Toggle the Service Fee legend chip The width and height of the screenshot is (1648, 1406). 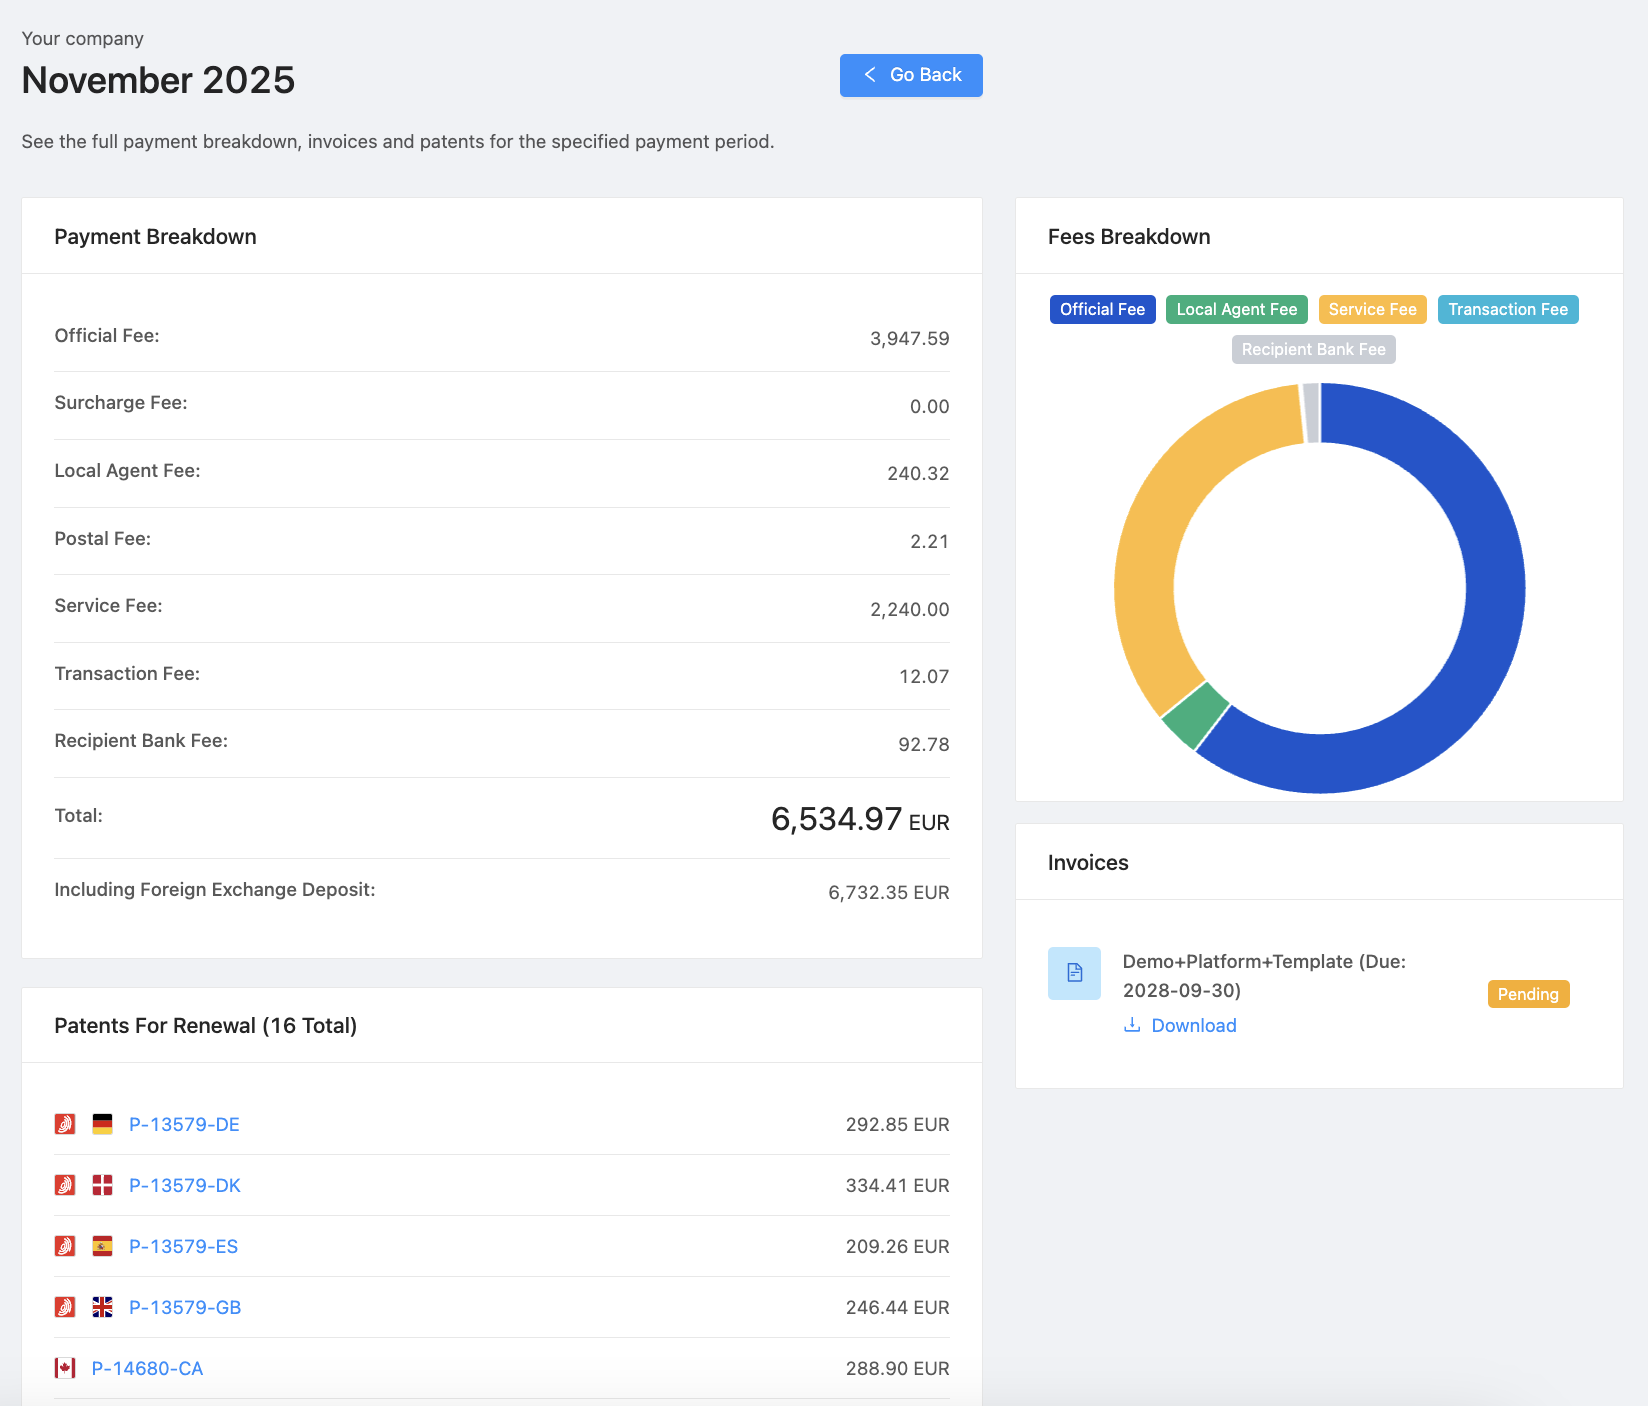(x=1372, y=309)
